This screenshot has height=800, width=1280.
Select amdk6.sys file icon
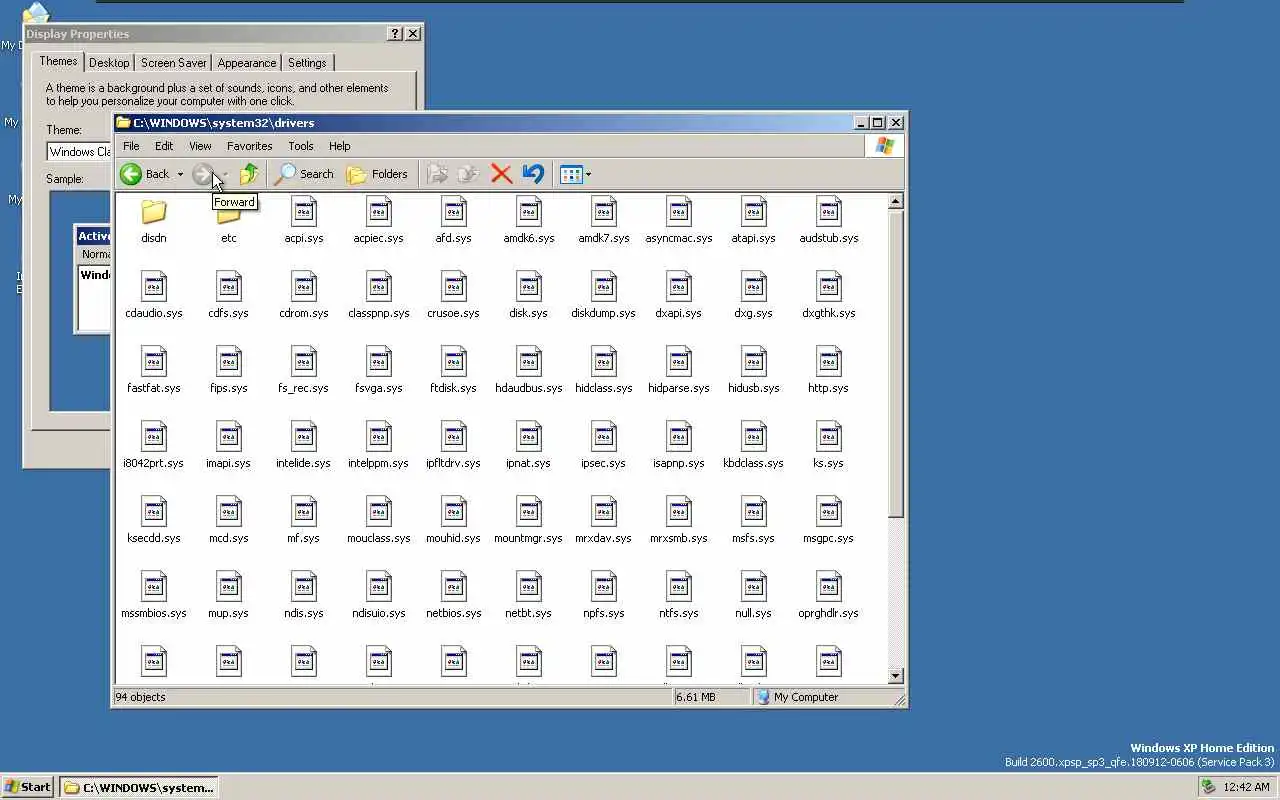(529, 212)
